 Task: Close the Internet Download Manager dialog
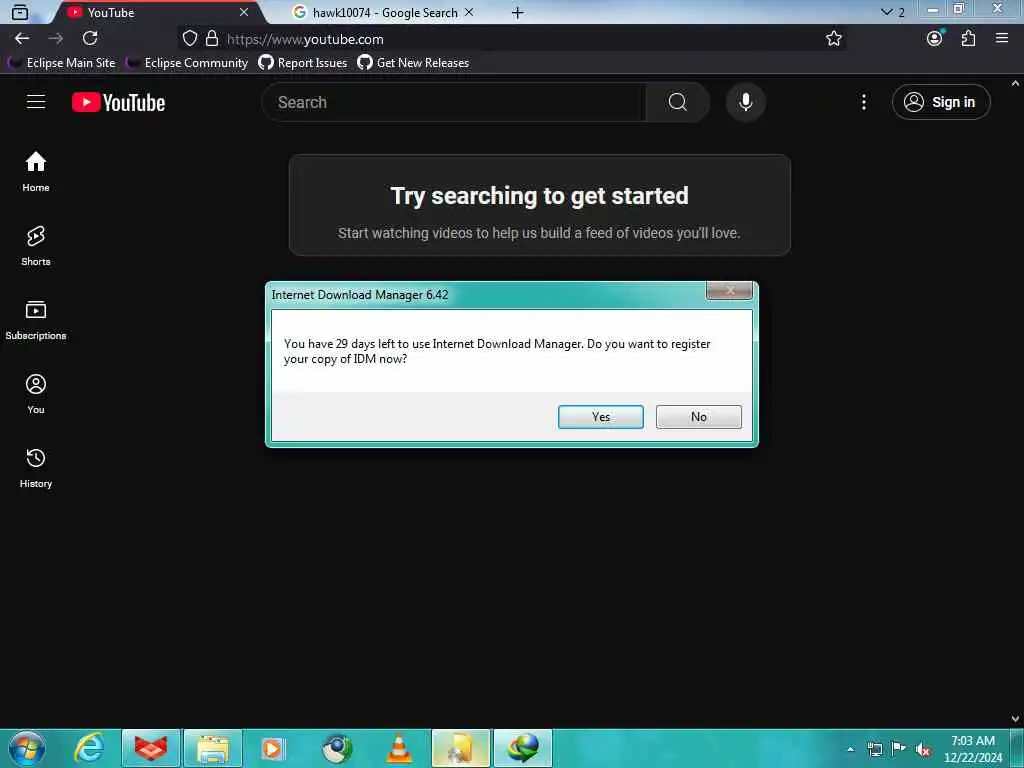point(729,291)
